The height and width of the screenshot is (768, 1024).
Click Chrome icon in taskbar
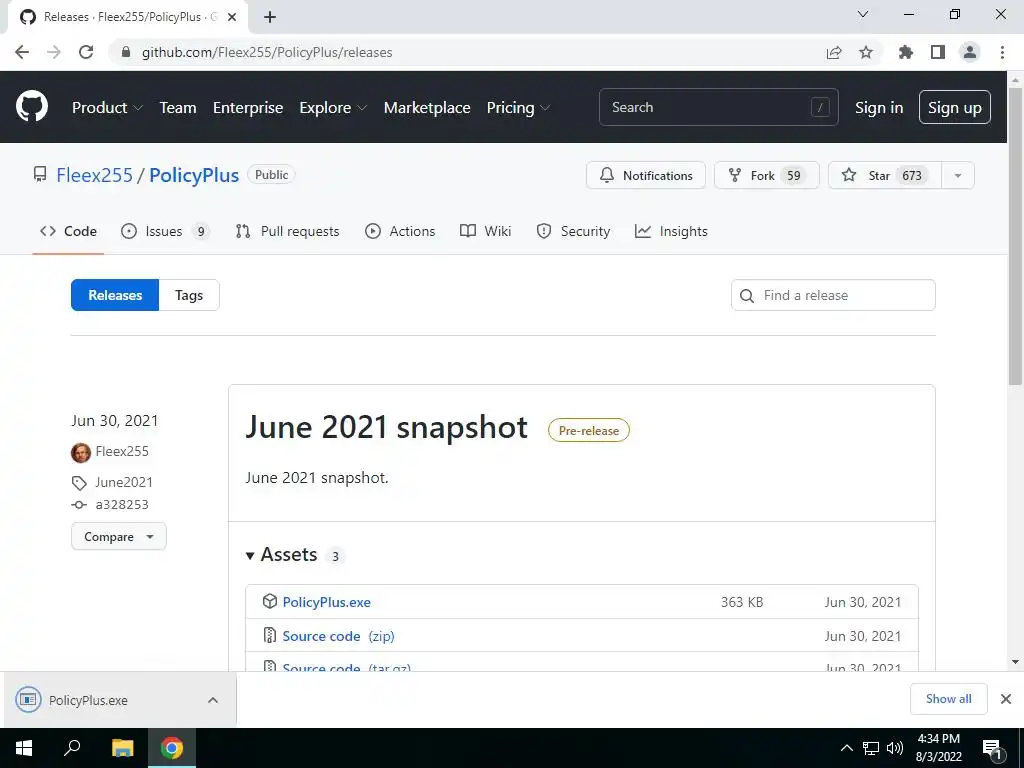tap(172, 748)
